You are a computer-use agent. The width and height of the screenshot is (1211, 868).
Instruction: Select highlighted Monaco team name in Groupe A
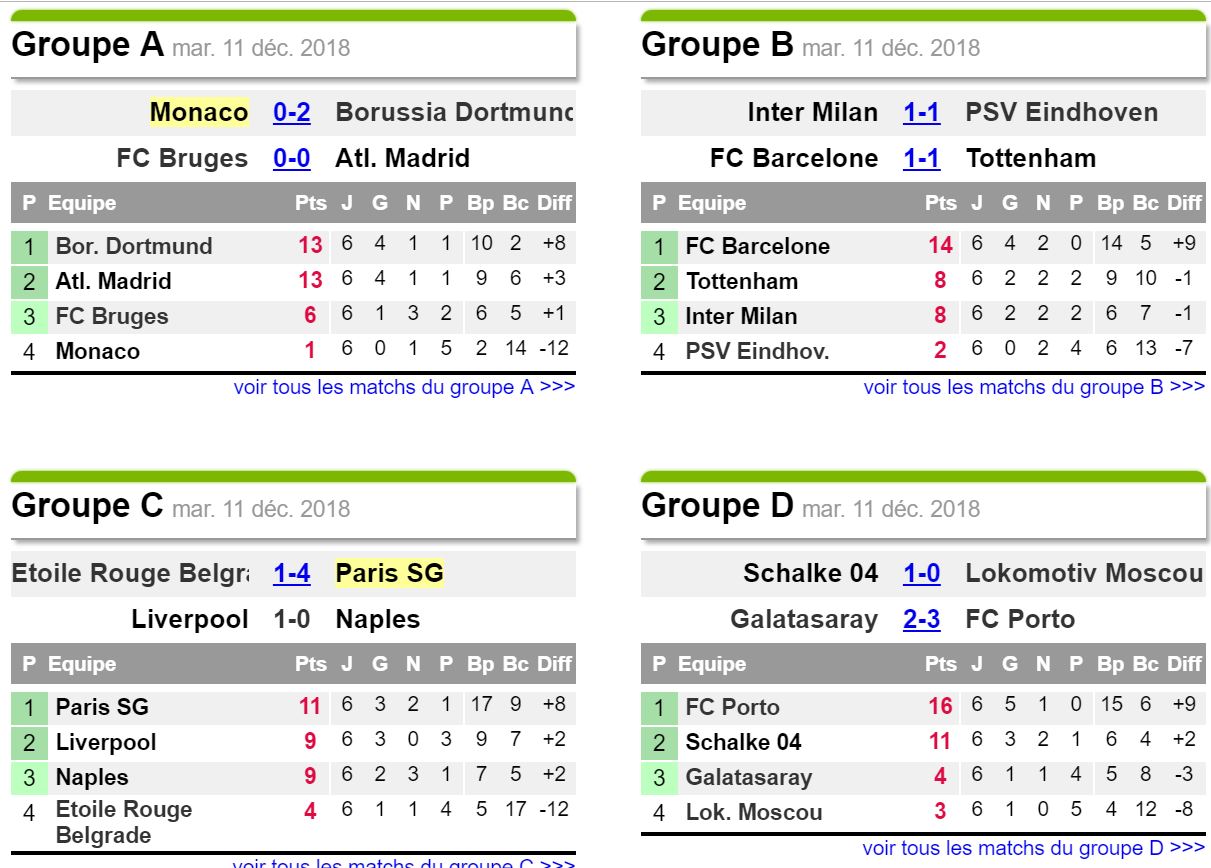[x=199, y=112]
